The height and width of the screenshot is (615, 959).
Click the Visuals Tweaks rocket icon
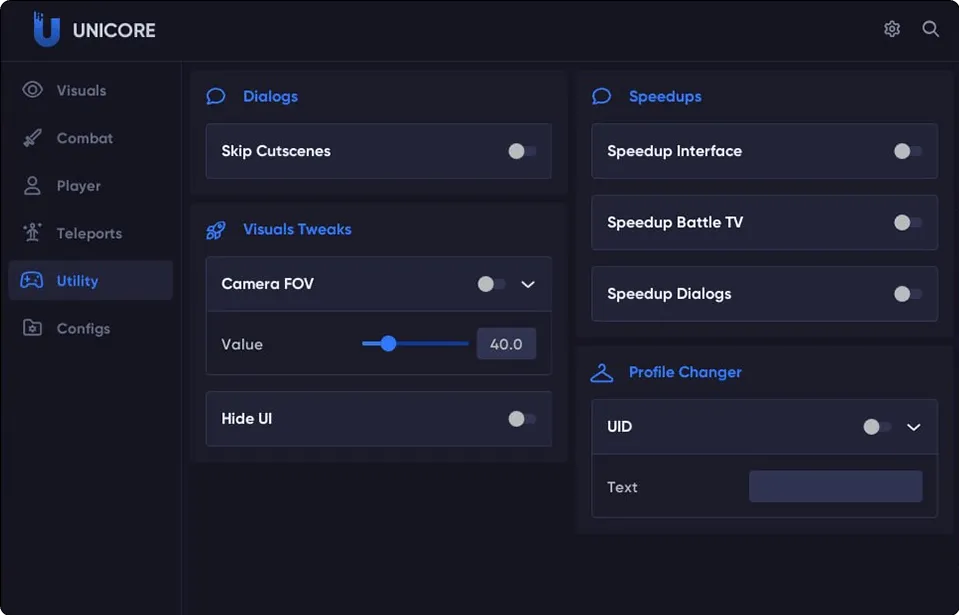(x=216, y=230)
